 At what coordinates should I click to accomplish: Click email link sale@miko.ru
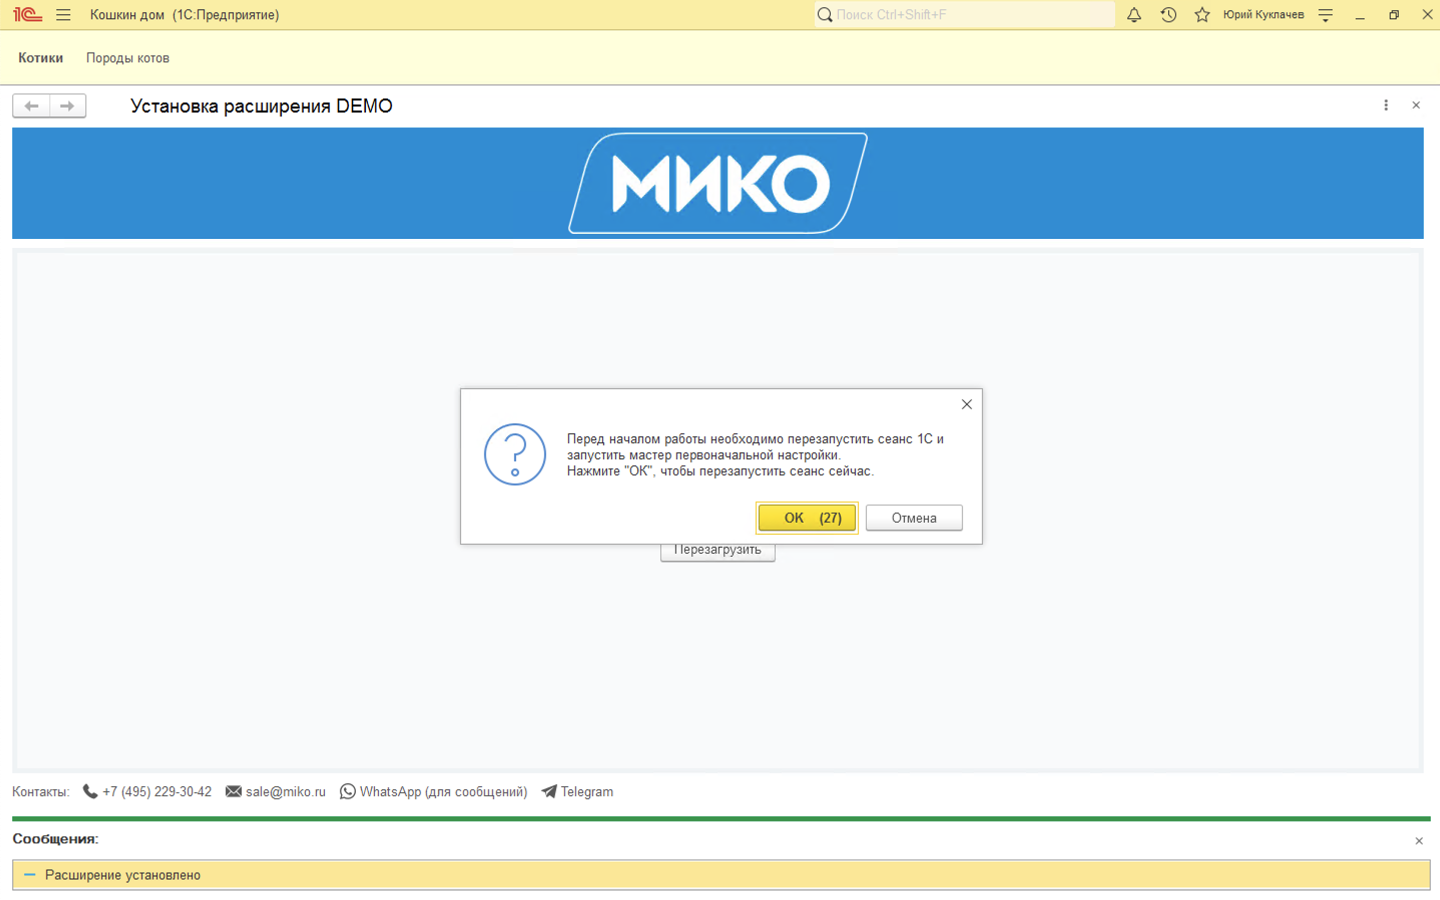(x=286, y=792)
